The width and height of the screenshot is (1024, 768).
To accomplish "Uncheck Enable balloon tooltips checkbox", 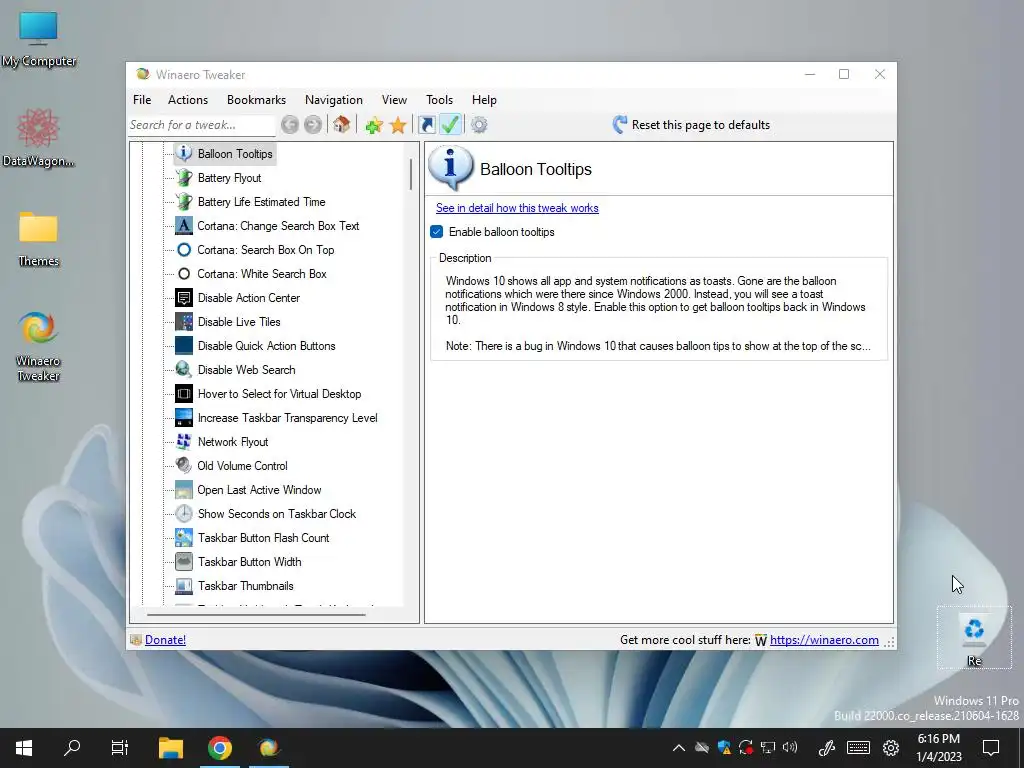I will coord(437,232).
